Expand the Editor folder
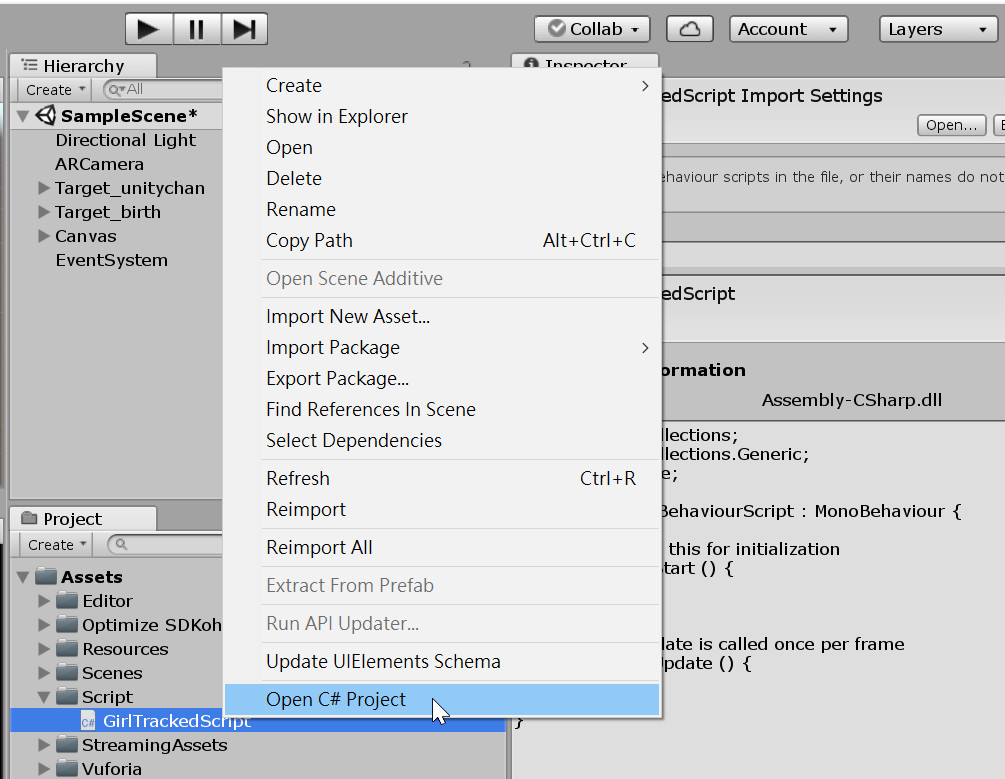 click(44, 601)
